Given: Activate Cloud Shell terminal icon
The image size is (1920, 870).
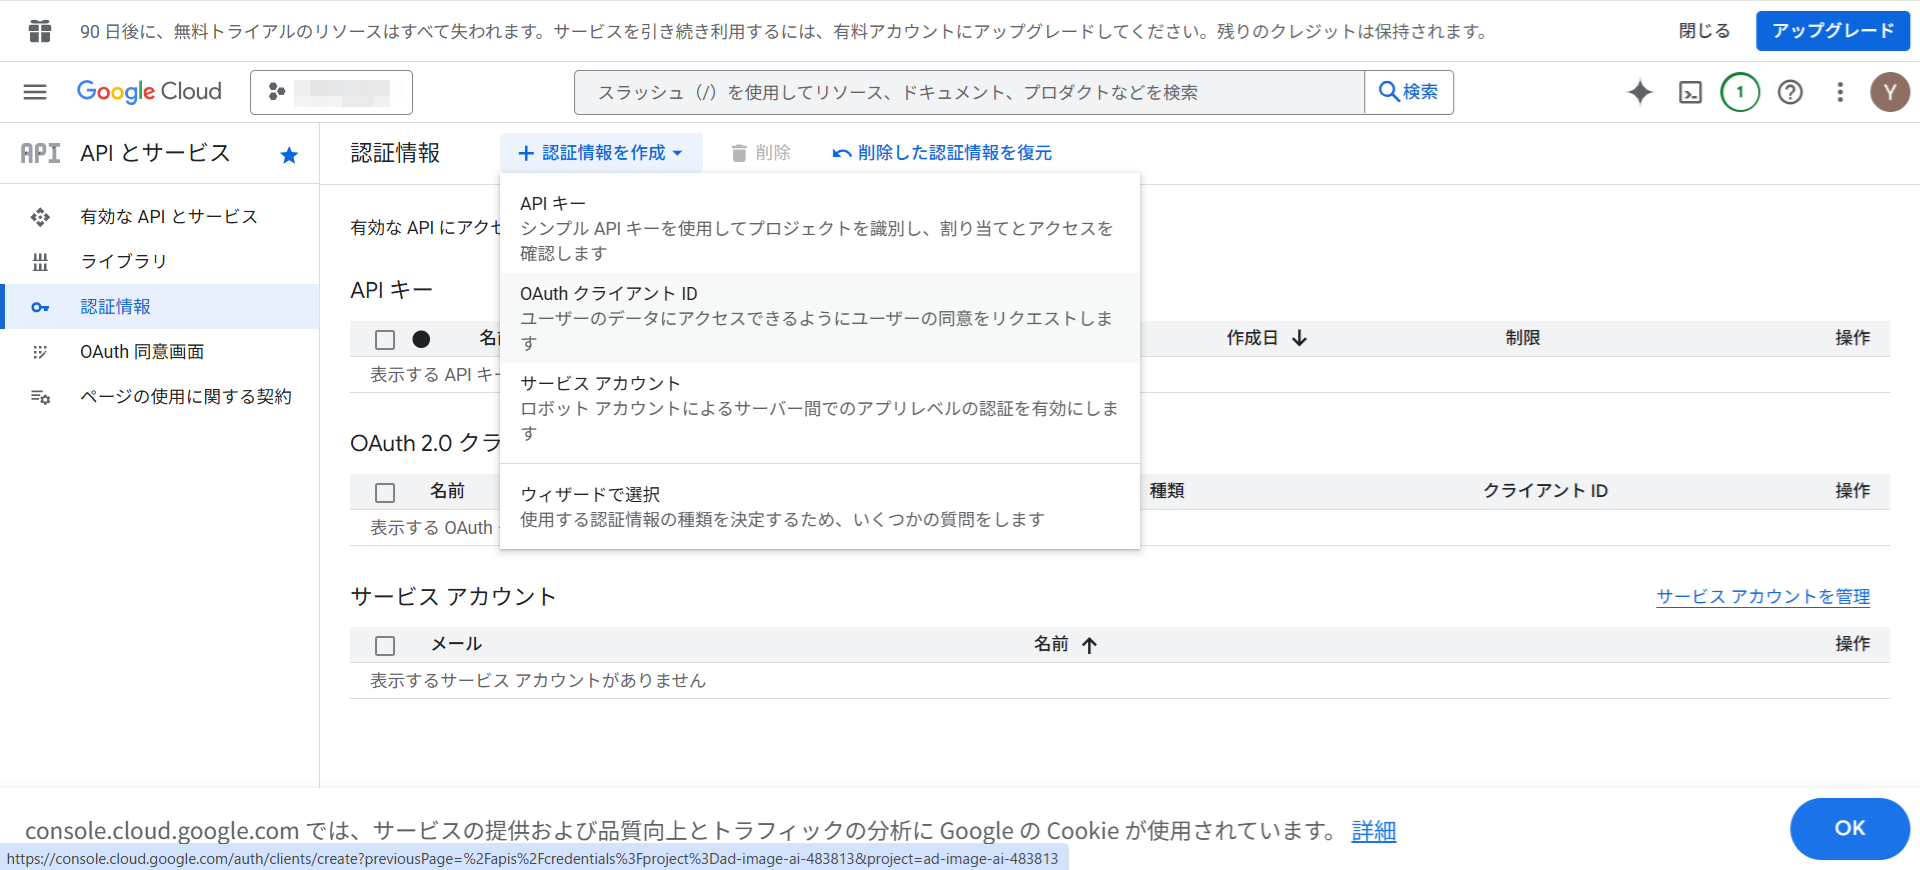Looking at the screenshot, I should [1690, 92].
